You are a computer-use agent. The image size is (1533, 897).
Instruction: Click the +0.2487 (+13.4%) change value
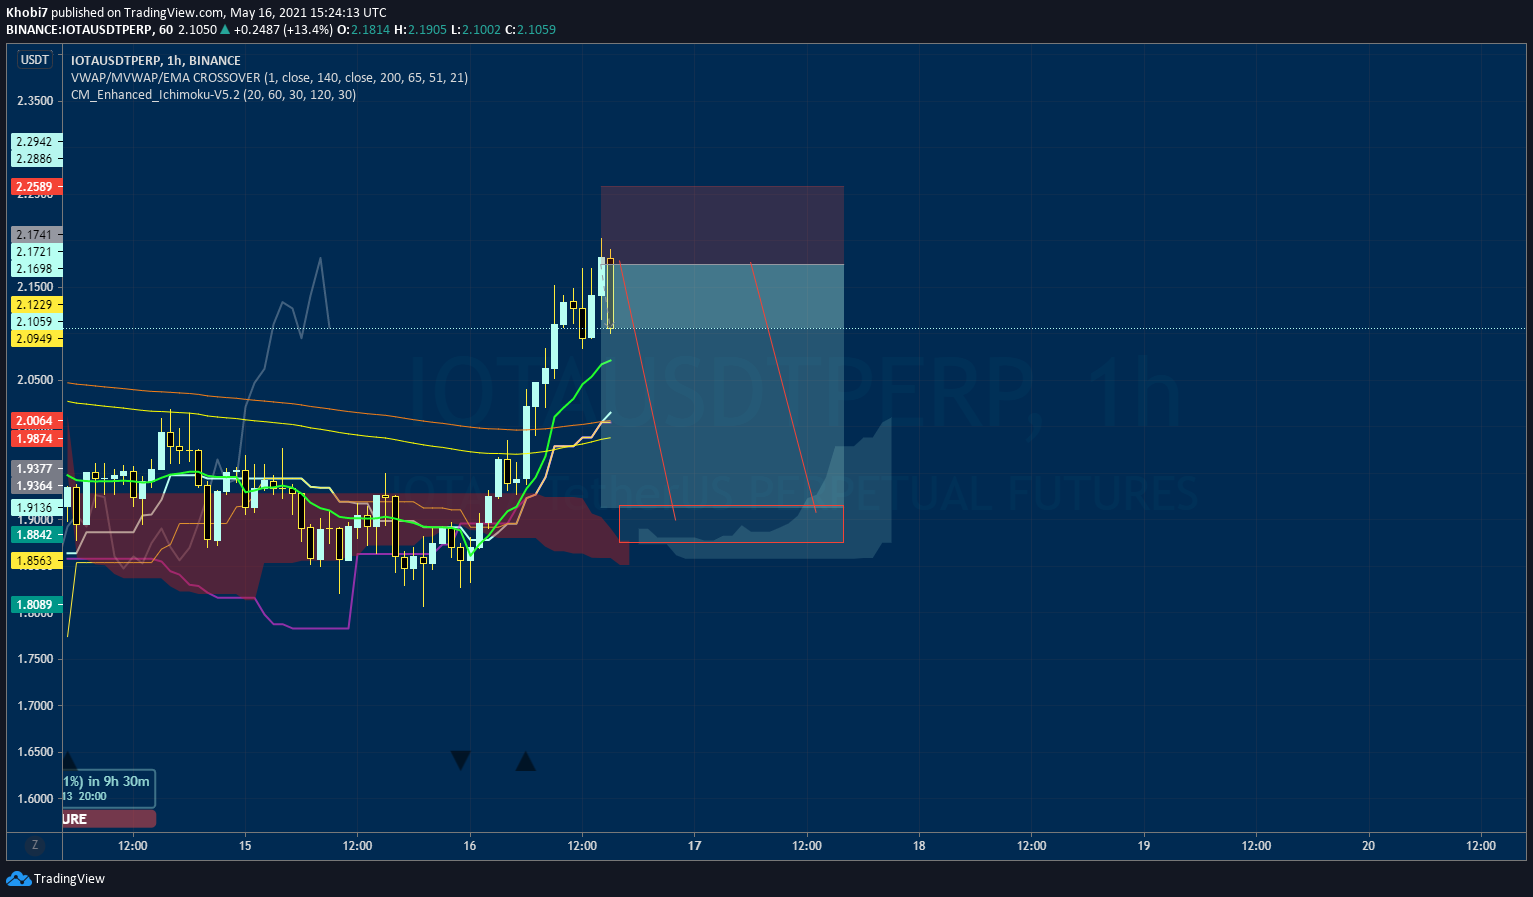(284, 29)
